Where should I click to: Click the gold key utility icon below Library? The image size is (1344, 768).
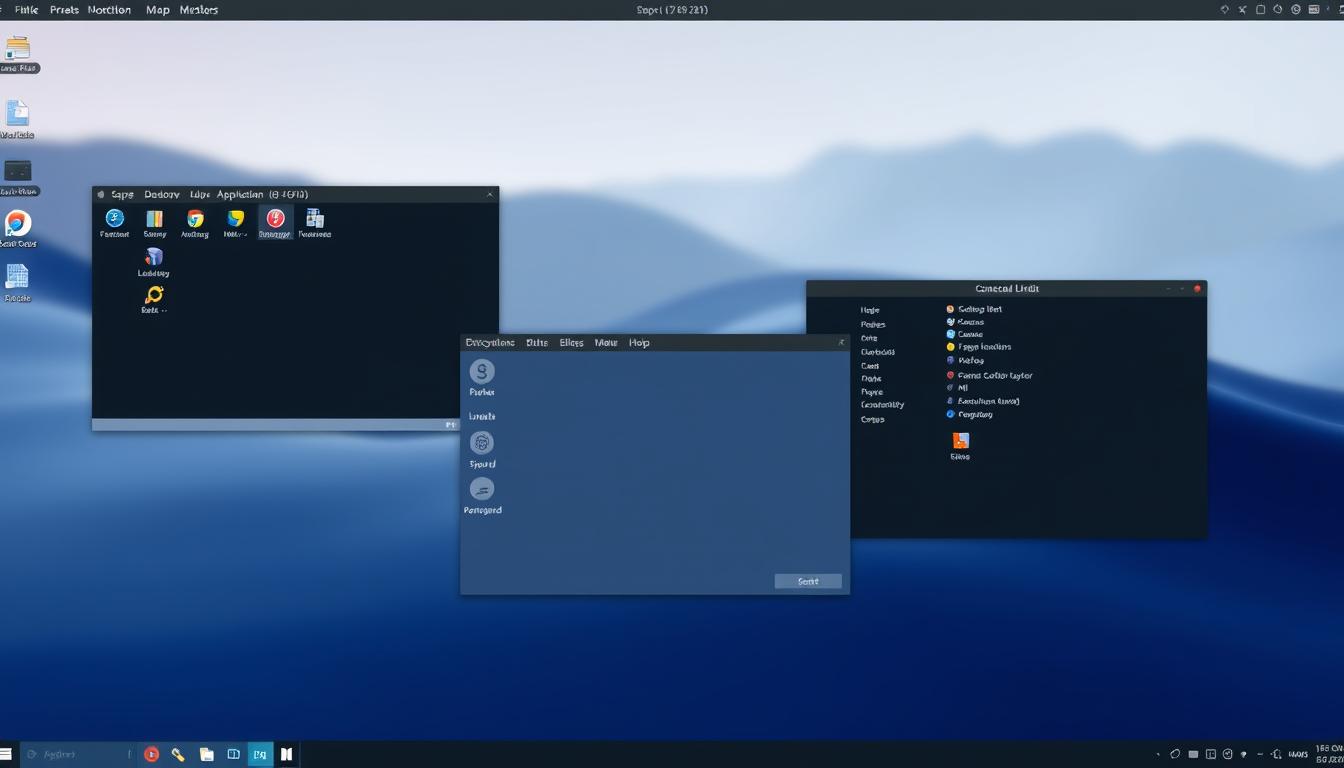point(154,296)
